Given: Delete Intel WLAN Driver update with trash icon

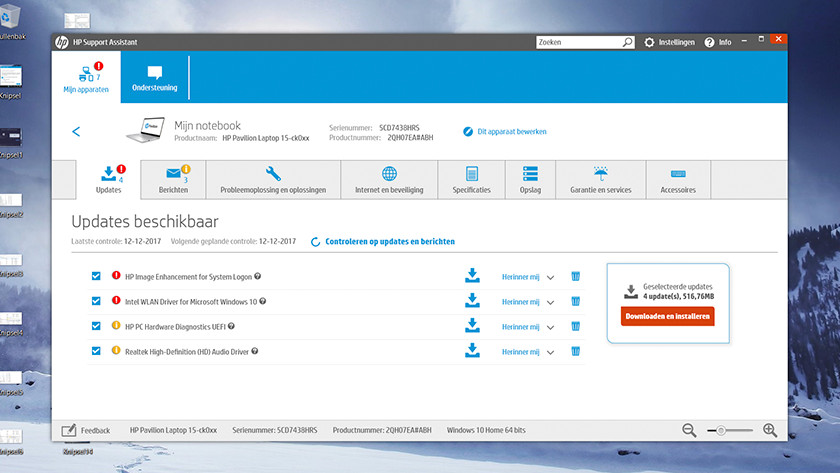Looking at the screenshot, I should [575, 302].
